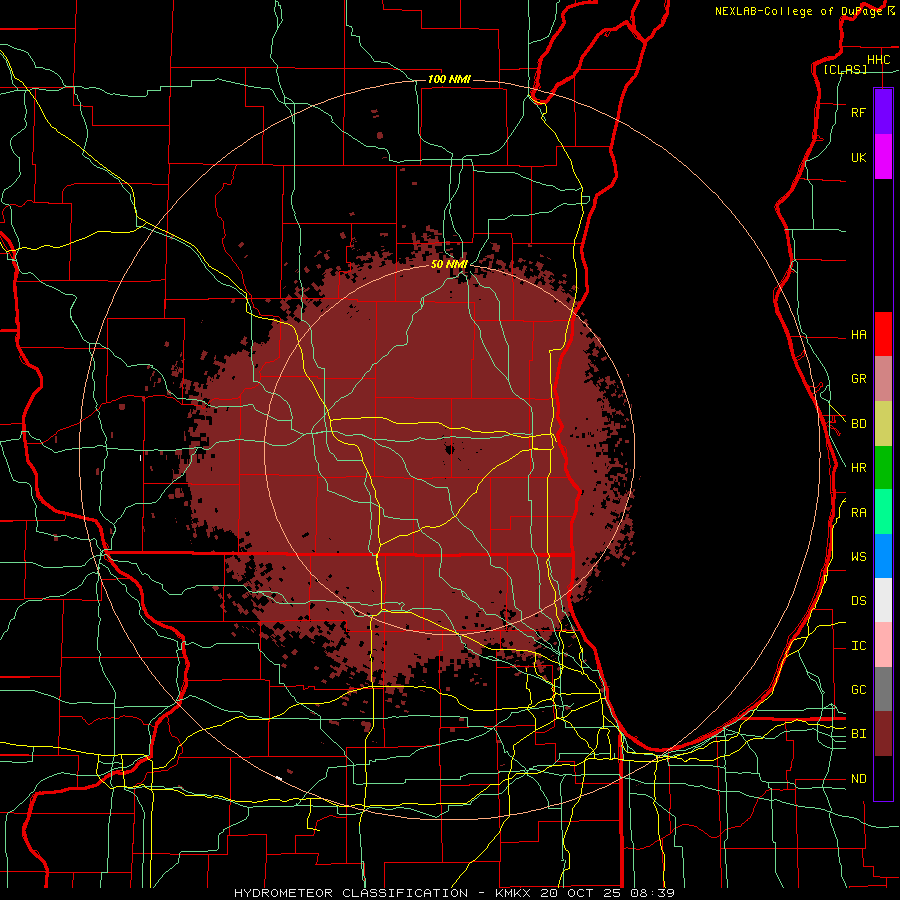Viewport: 900px width, 900px height.
Task: Click the "GR" legend label
Action: pos(858,379)
